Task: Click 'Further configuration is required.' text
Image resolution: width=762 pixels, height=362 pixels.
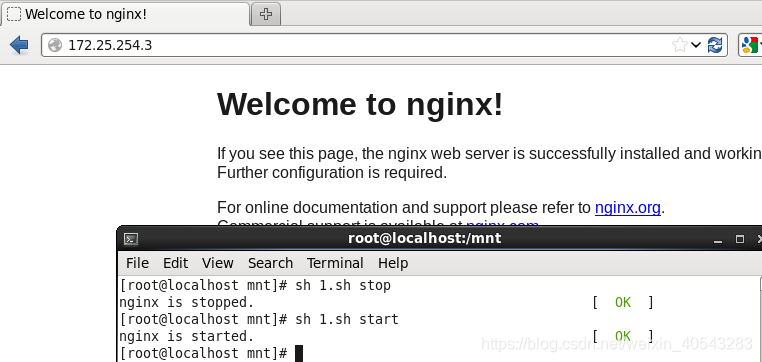Action: (x=332, y=172)
